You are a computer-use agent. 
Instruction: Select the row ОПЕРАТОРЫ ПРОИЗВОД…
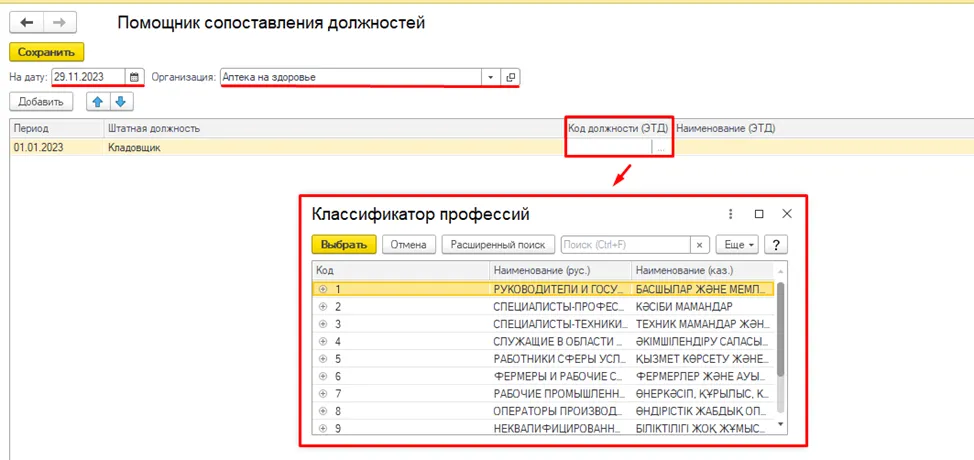(543, 411)
